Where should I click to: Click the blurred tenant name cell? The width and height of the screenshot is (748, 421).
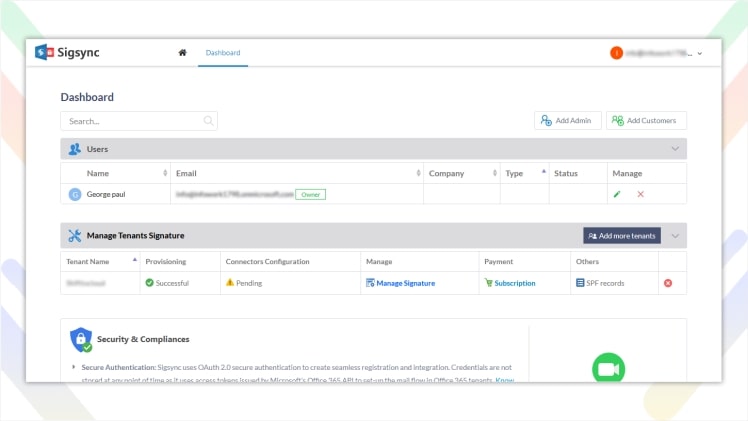pyautogui.click(x=86, y=283)
